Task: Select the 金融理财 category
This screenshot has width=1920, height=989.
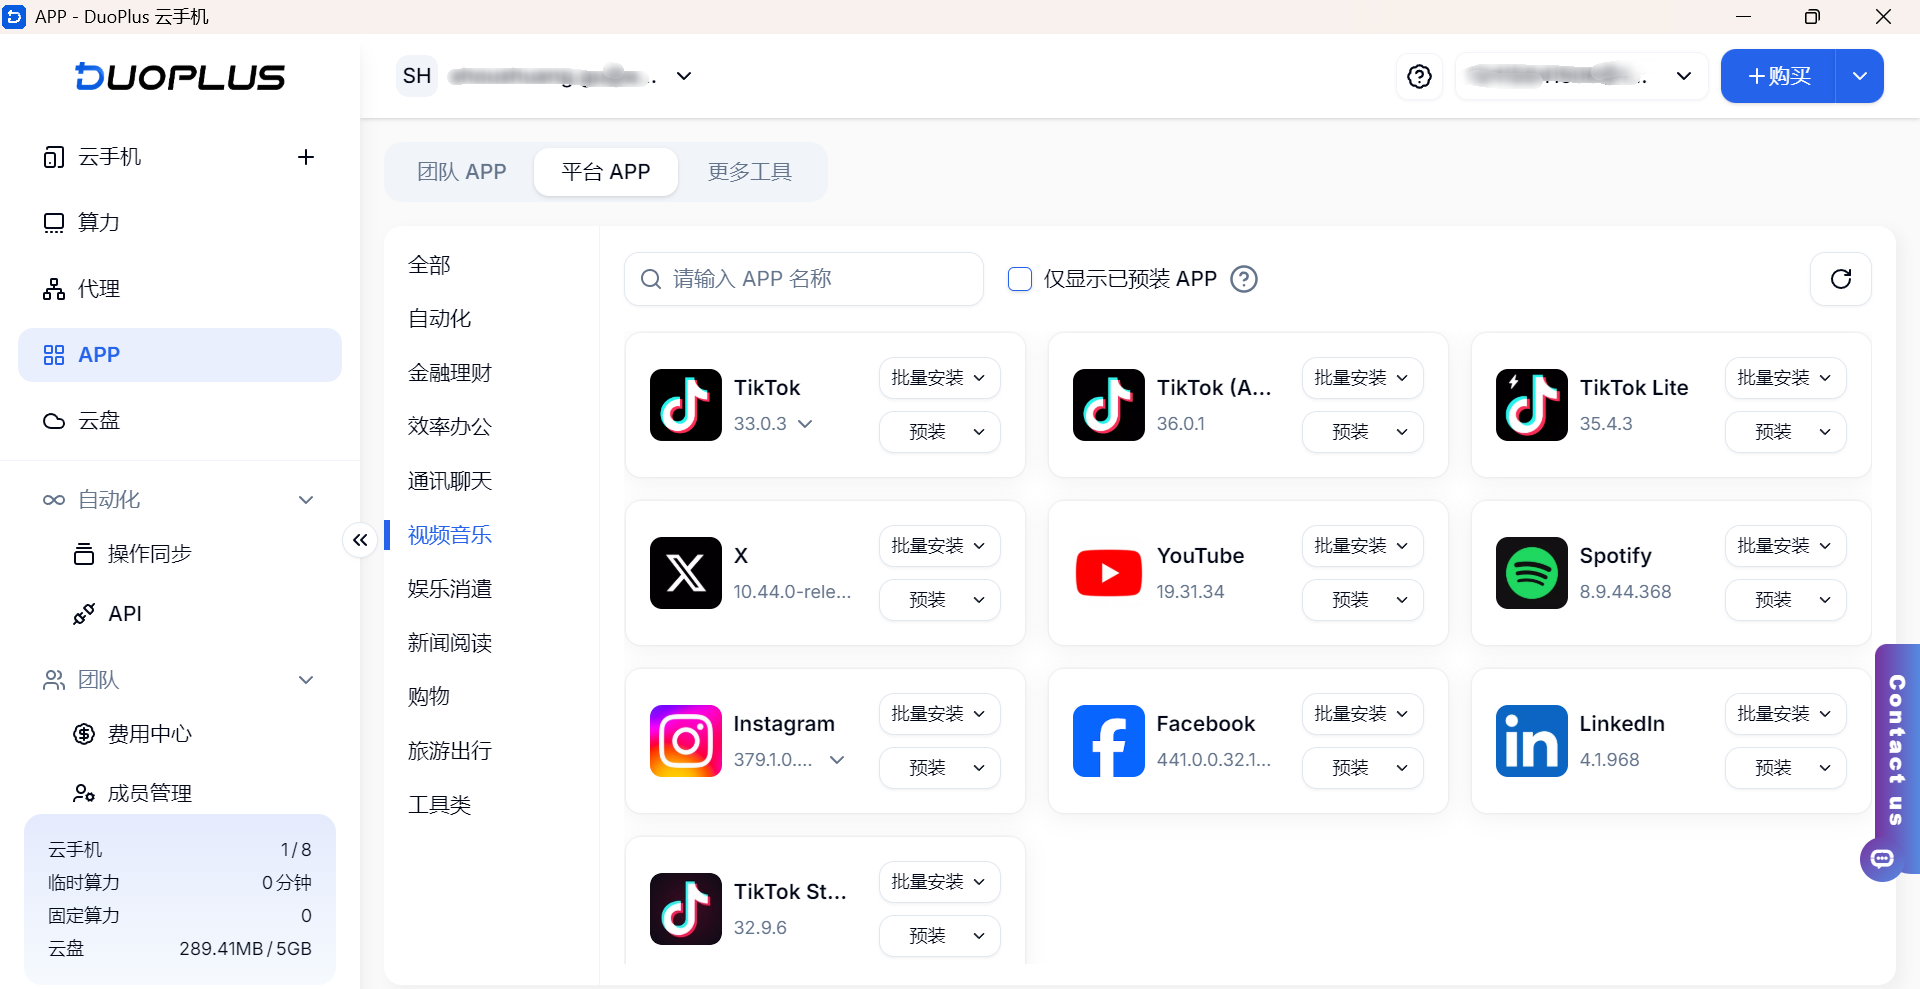Action: (450, 373)
